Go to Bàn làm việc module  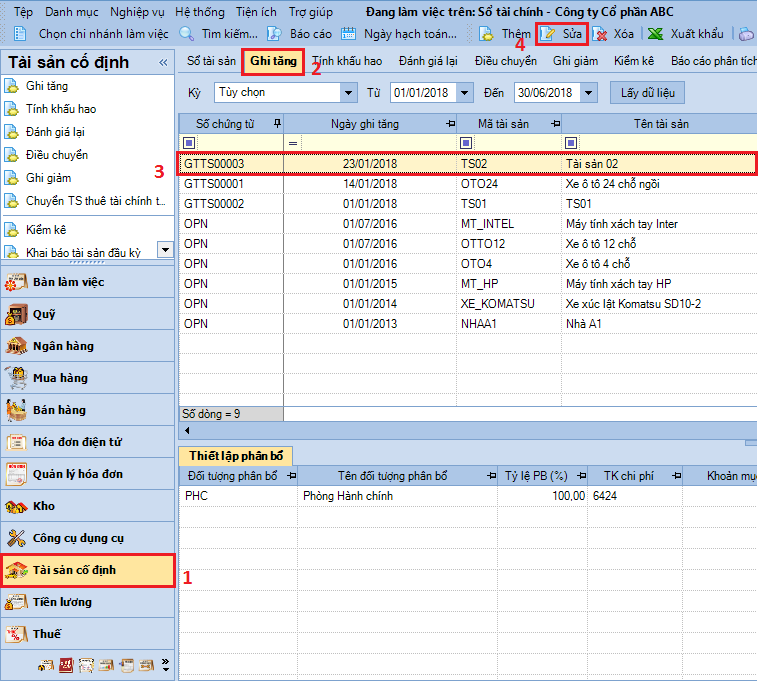(87, 282)
